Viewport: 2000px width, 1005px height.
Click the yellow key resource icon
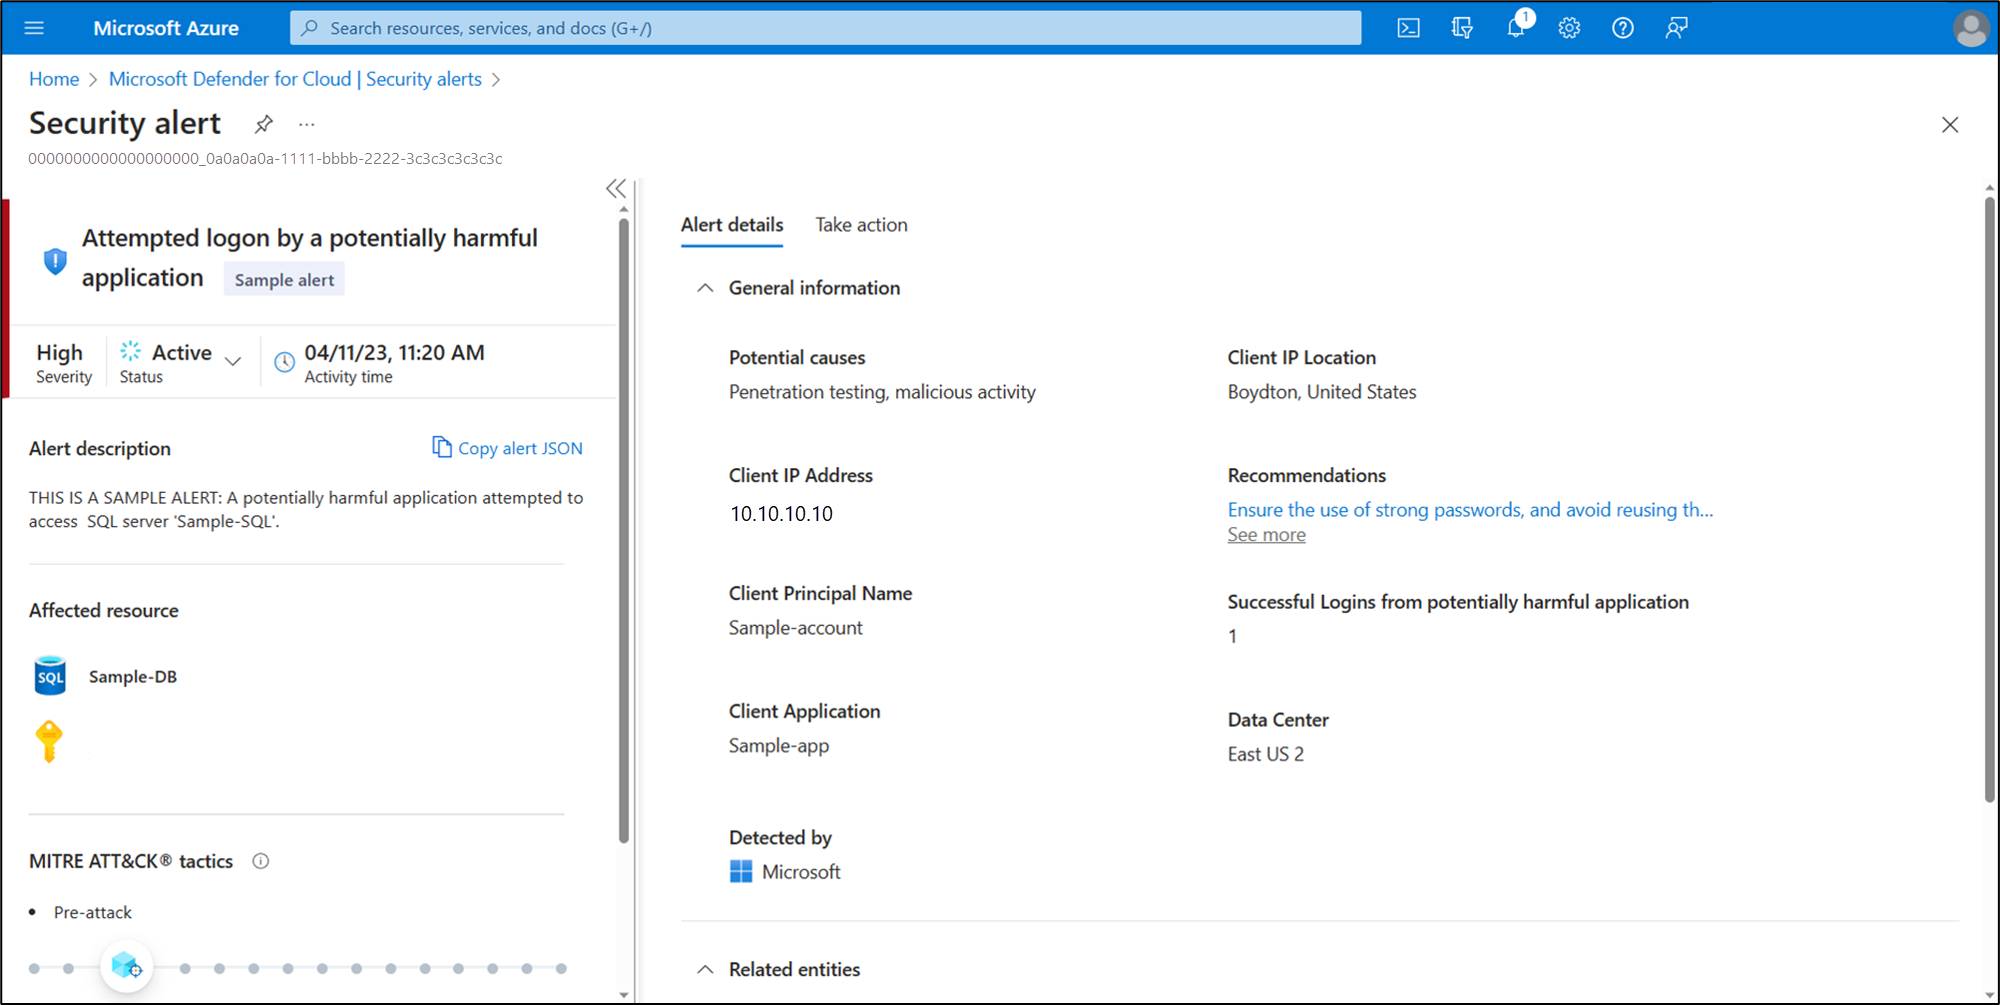point(49,741)
